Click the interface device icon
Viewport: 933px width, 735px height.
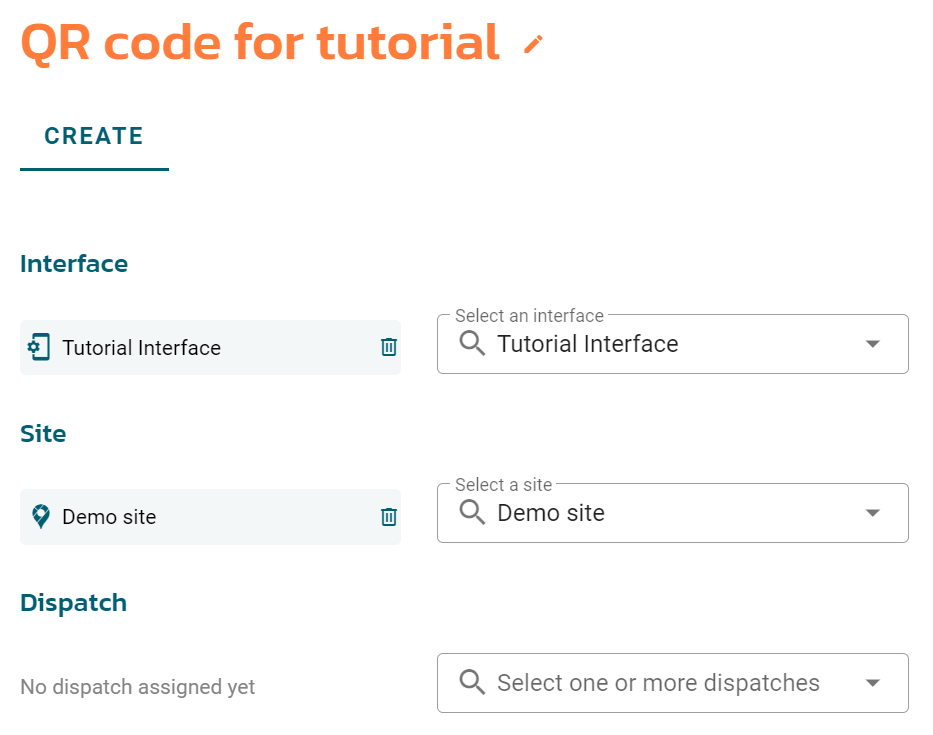tap(39, 347)
